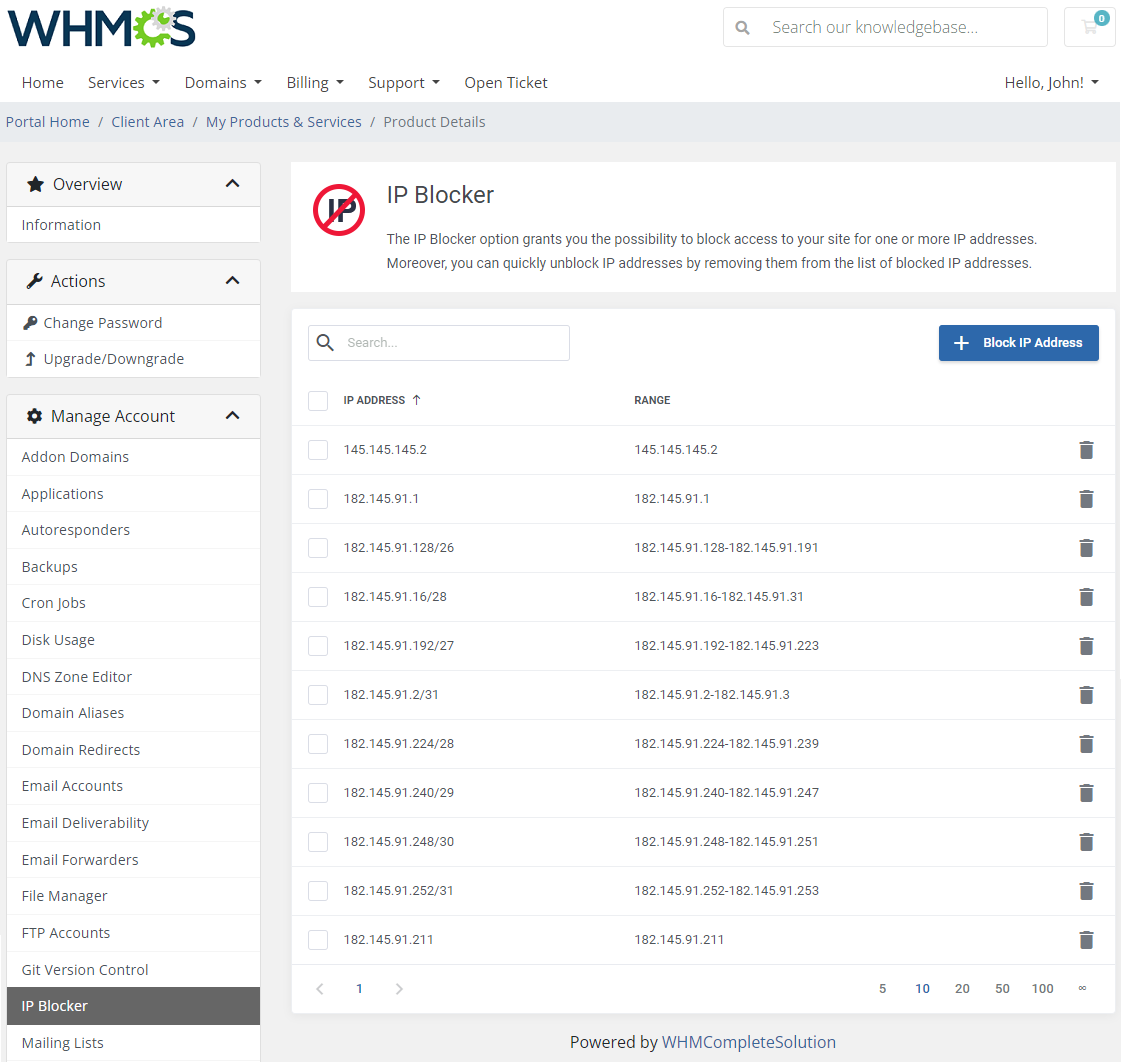Select the 182.145.91.128/26 row checkbox
Screen dimensions: 1121x1062
(x=318, y=548)
